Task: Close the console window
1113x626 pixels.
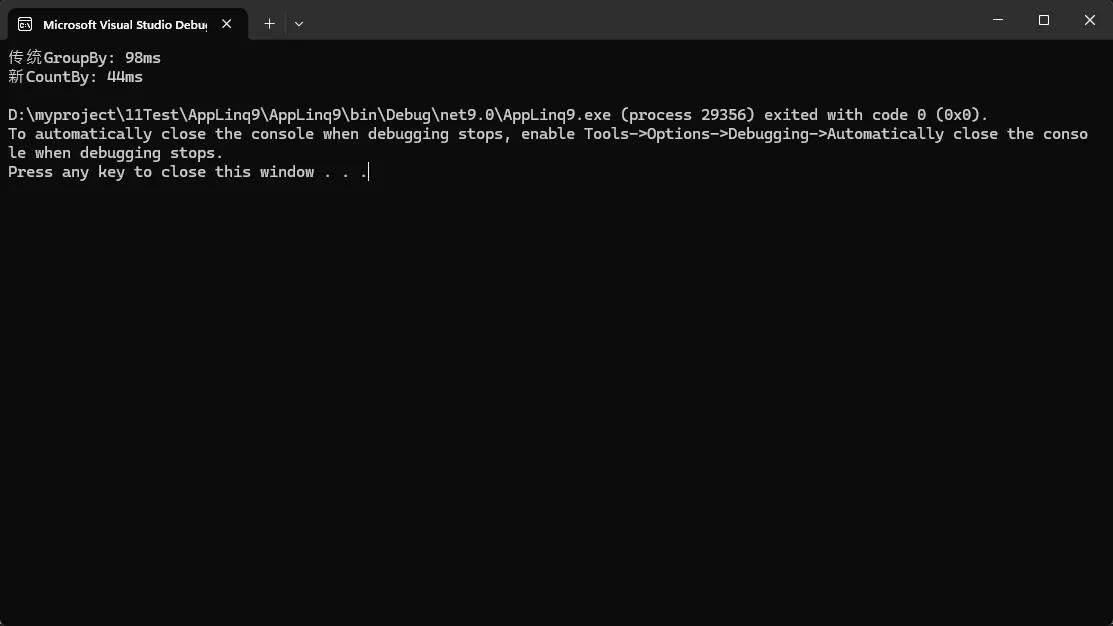Action: click(1090, 20)
